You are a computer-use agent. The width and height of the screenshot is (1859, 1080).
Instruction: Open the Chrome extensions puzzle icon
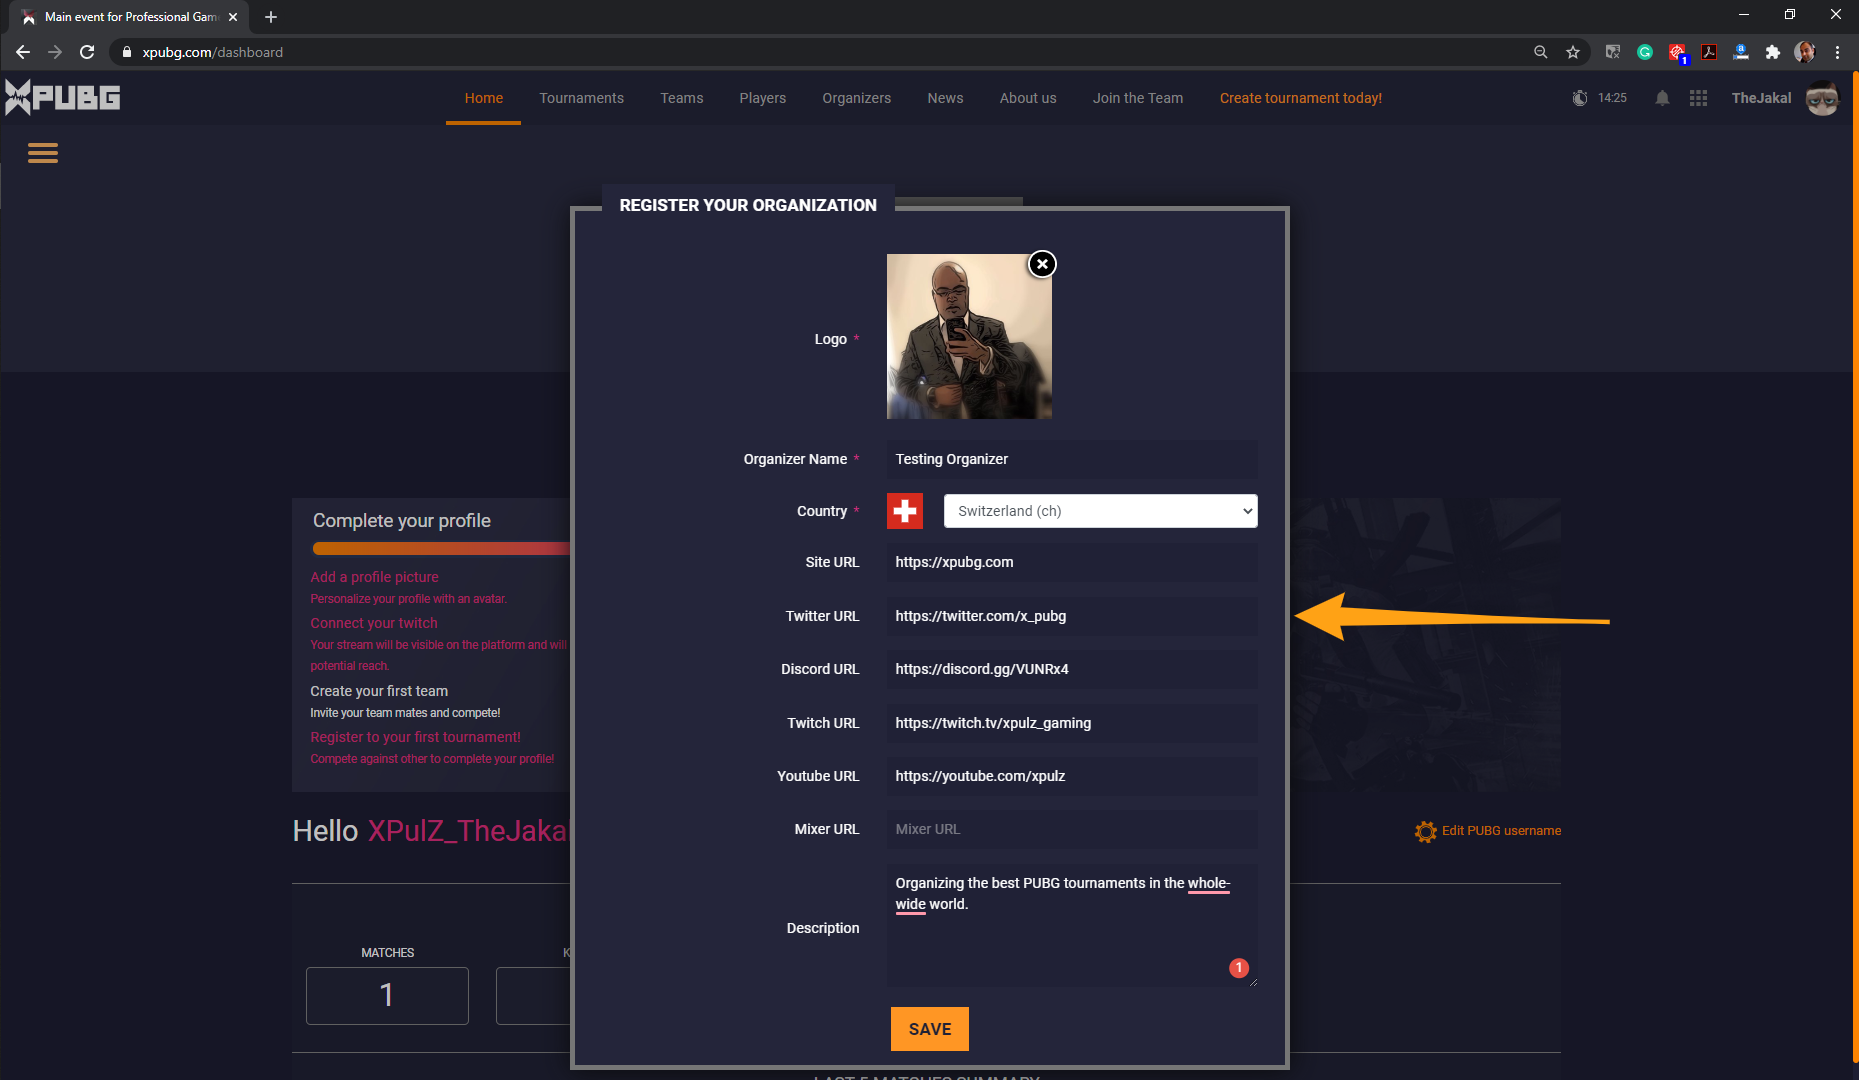(x=1773, y=52)
